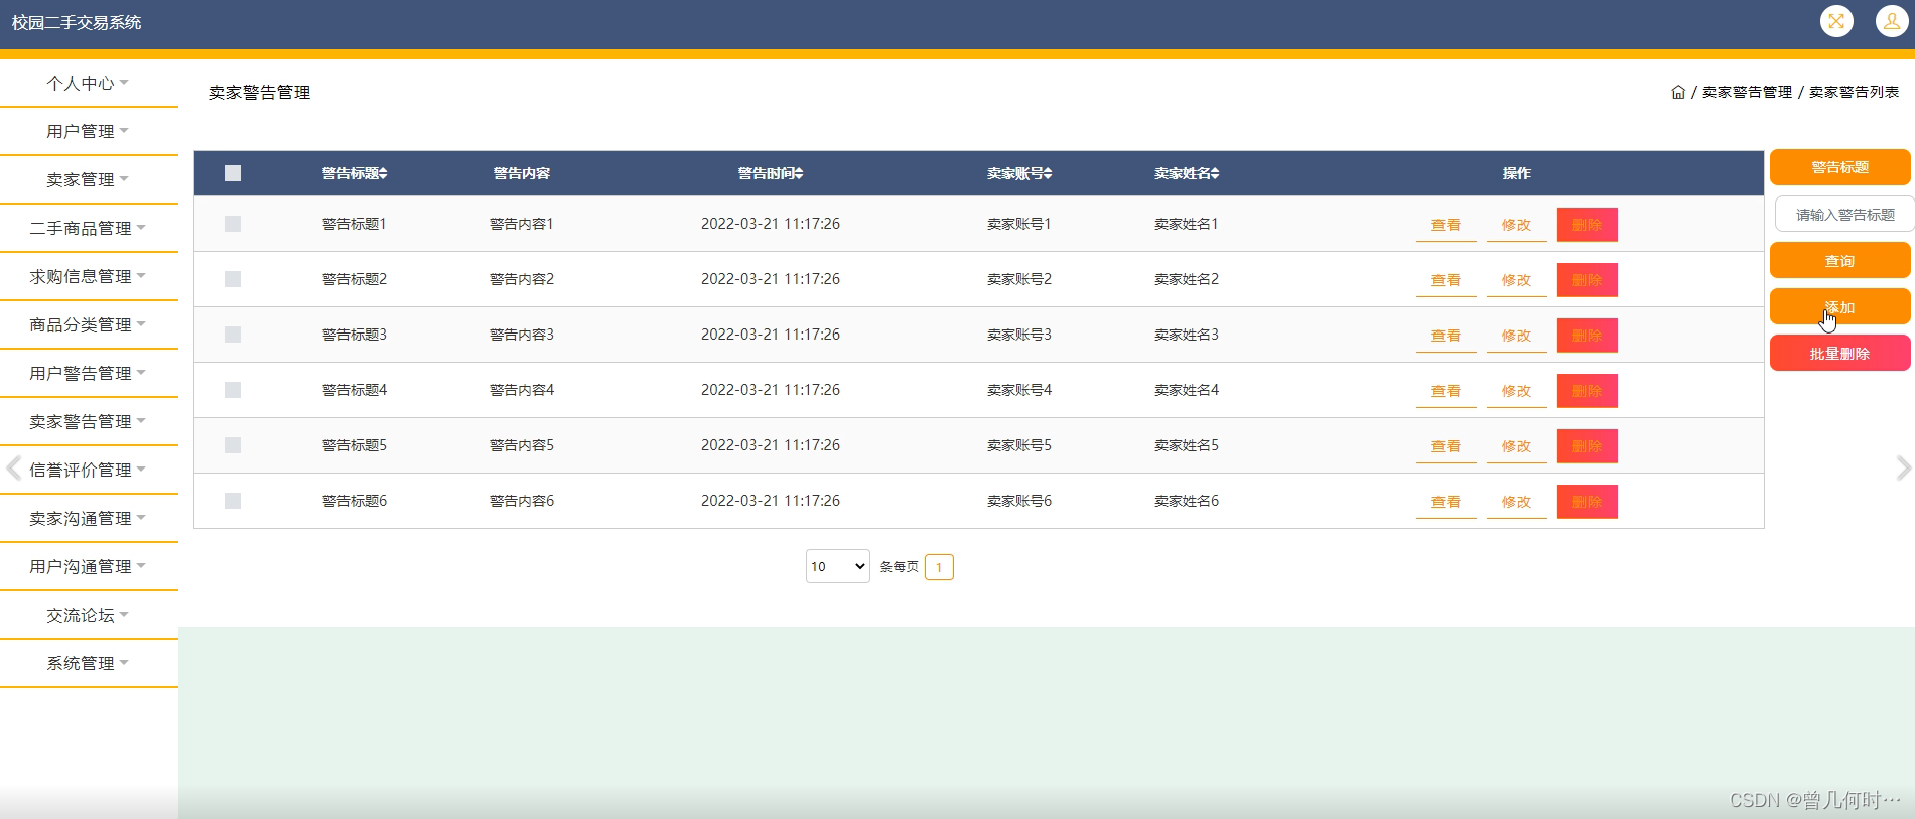Check the row checkbox for 警告标题5
Screen dimensions: 1915x819
point(233,445)
